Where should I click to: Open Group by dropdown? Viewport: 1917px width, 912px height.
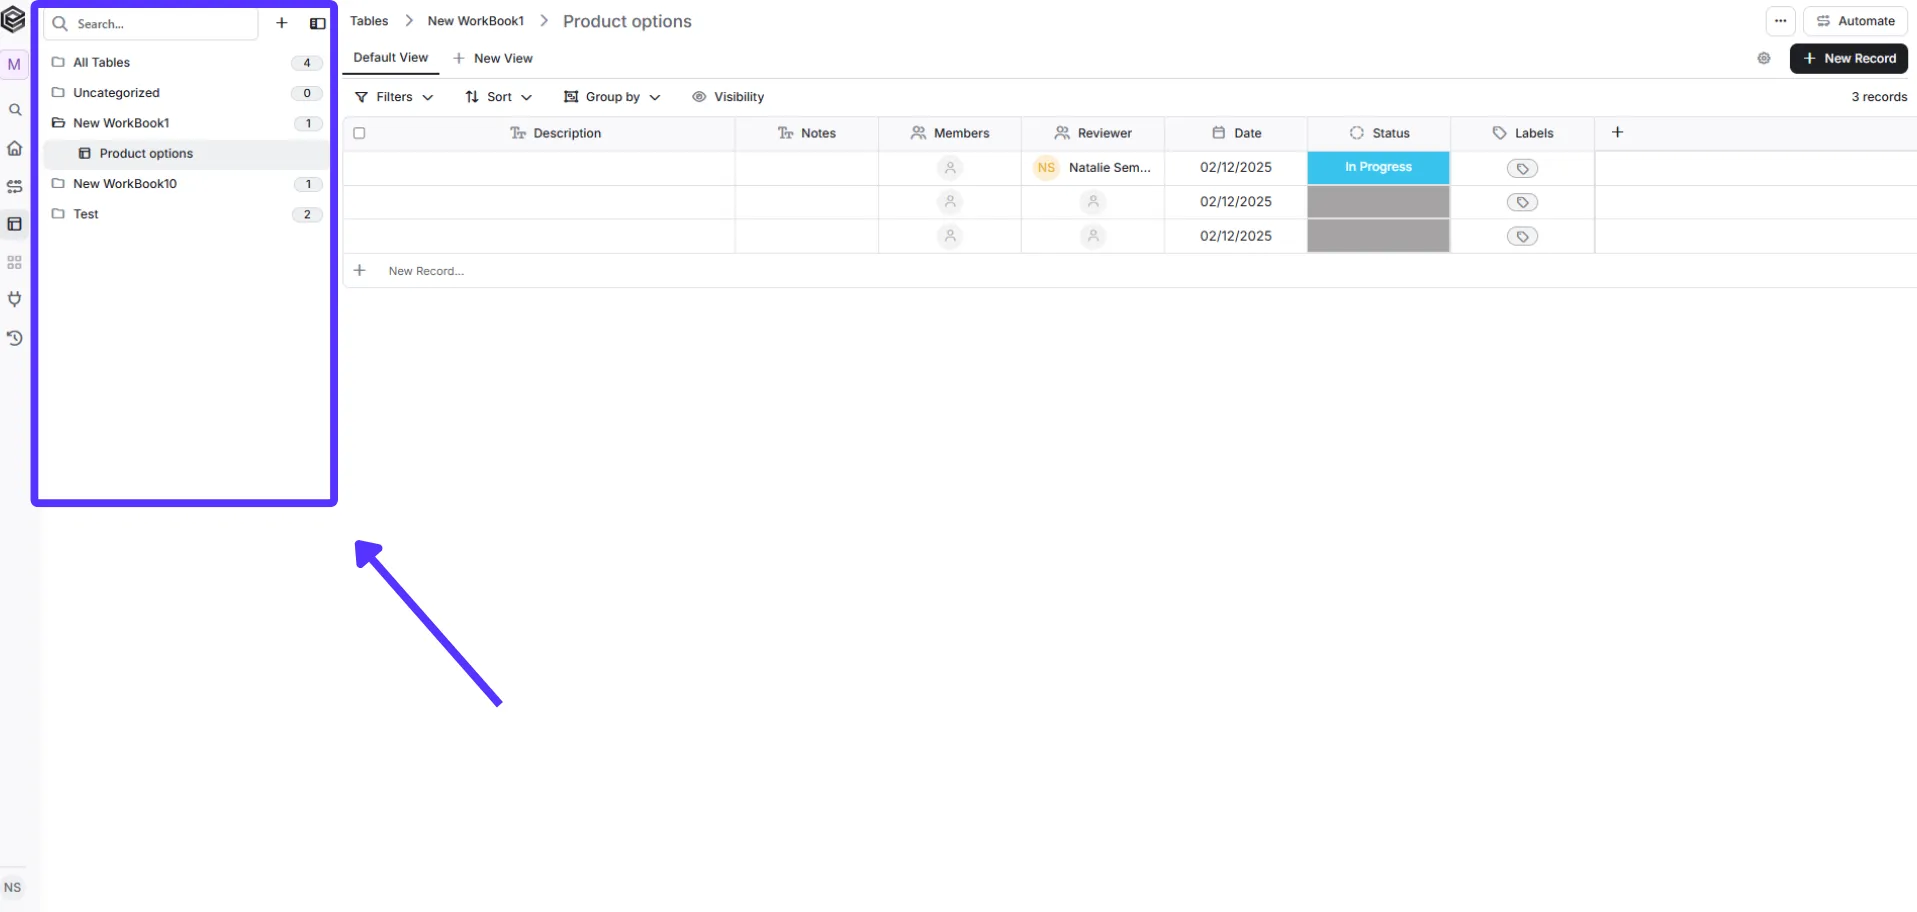pos(612,97)
